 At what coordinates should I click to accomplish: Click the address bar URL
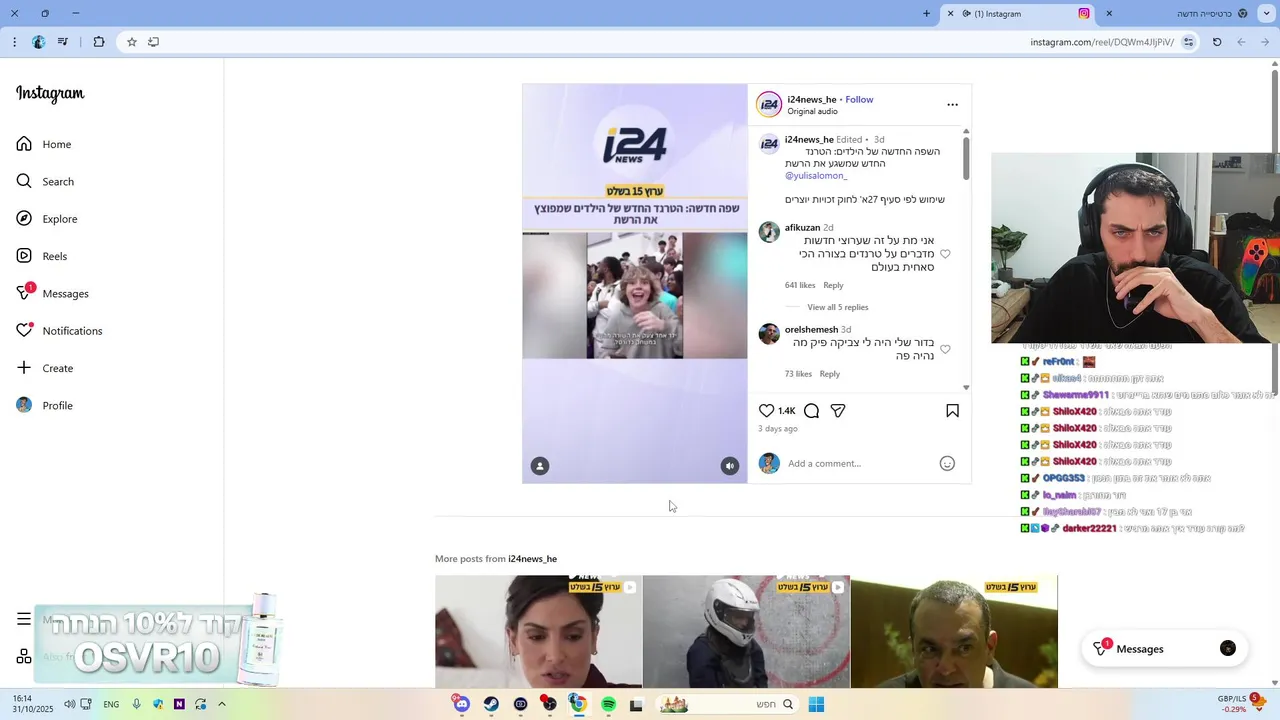[1102, 42]
